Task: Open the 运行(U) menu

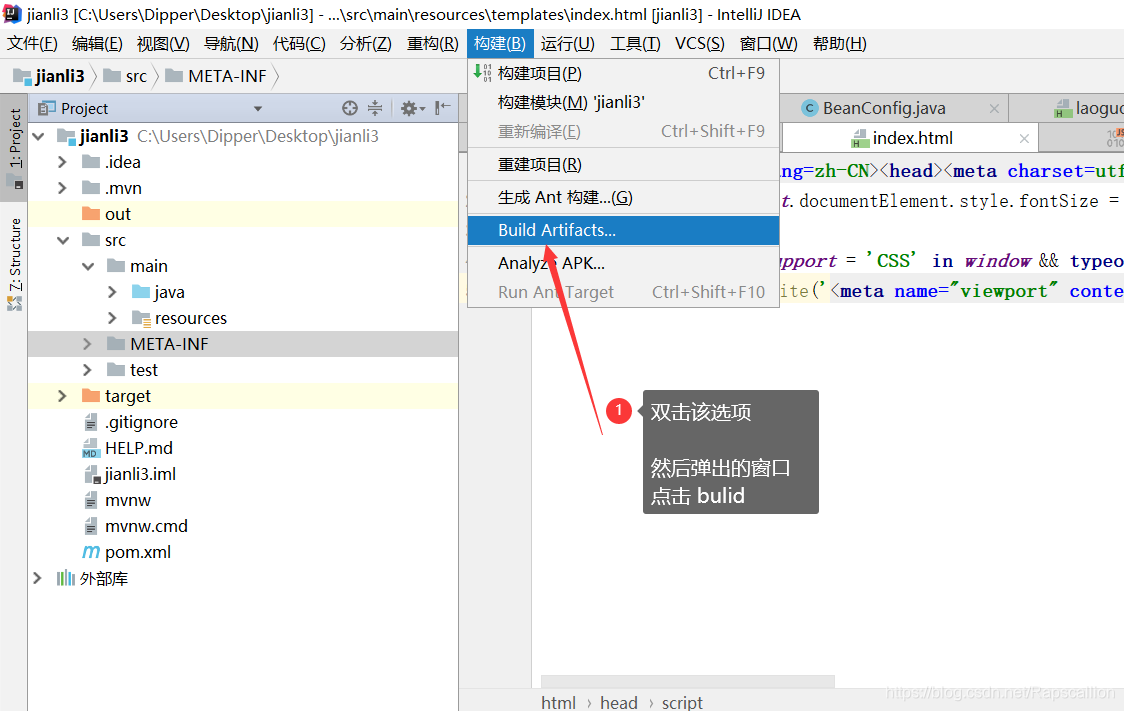Action: [x=568, y=44]
